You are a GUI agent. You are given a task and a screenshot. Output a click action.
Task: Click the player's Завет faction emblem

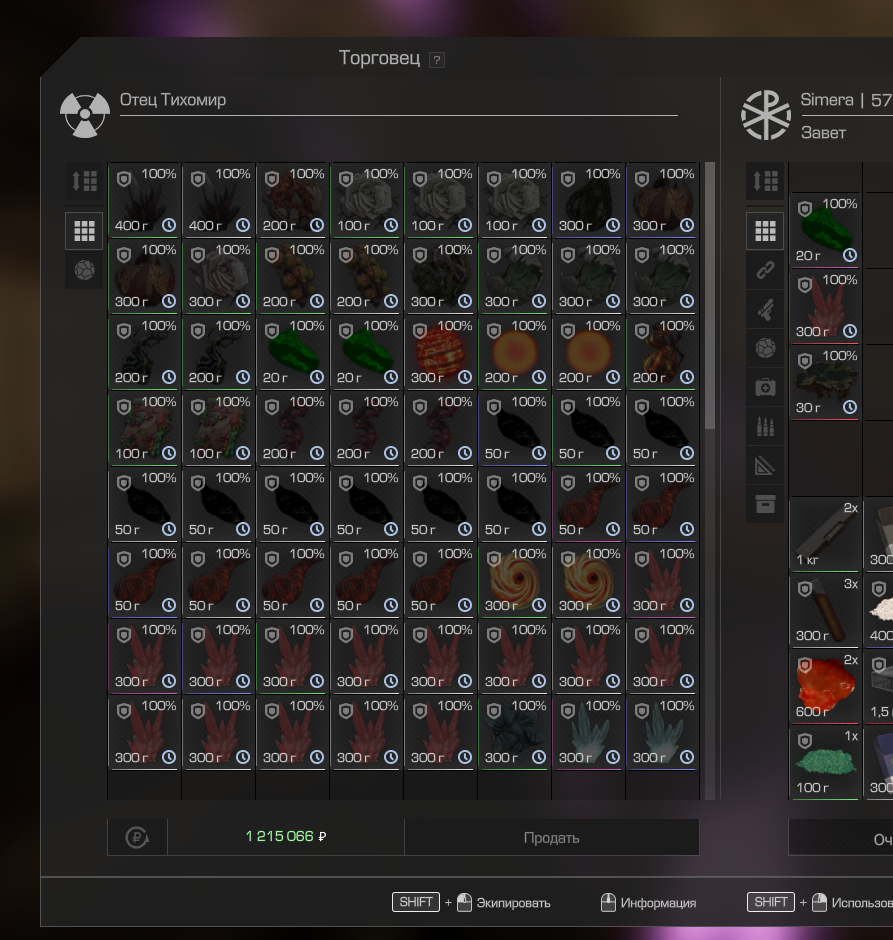click(765, 115)
